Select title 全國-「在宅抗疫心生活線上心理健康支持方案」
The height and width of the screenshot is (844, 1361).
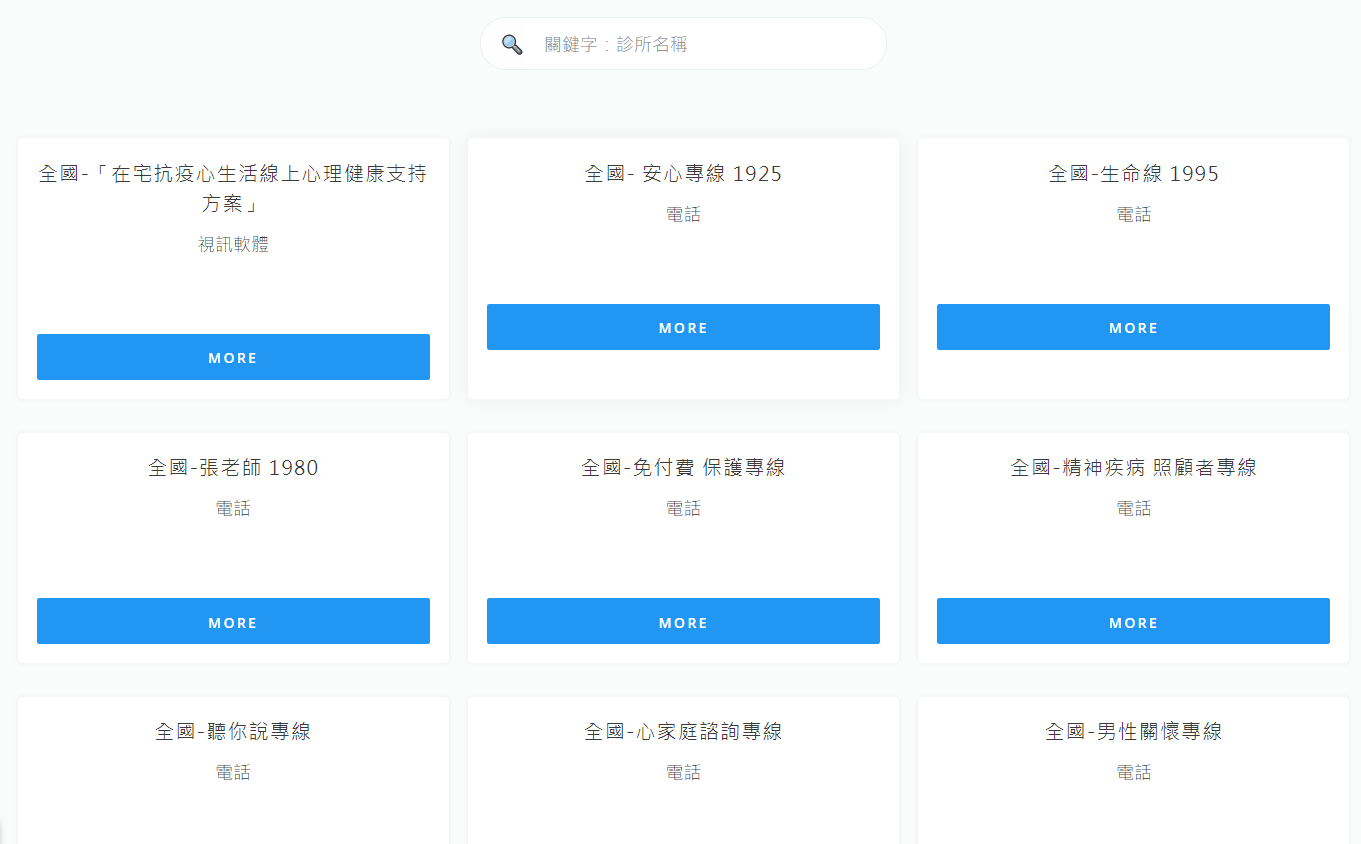click(233, 189)
